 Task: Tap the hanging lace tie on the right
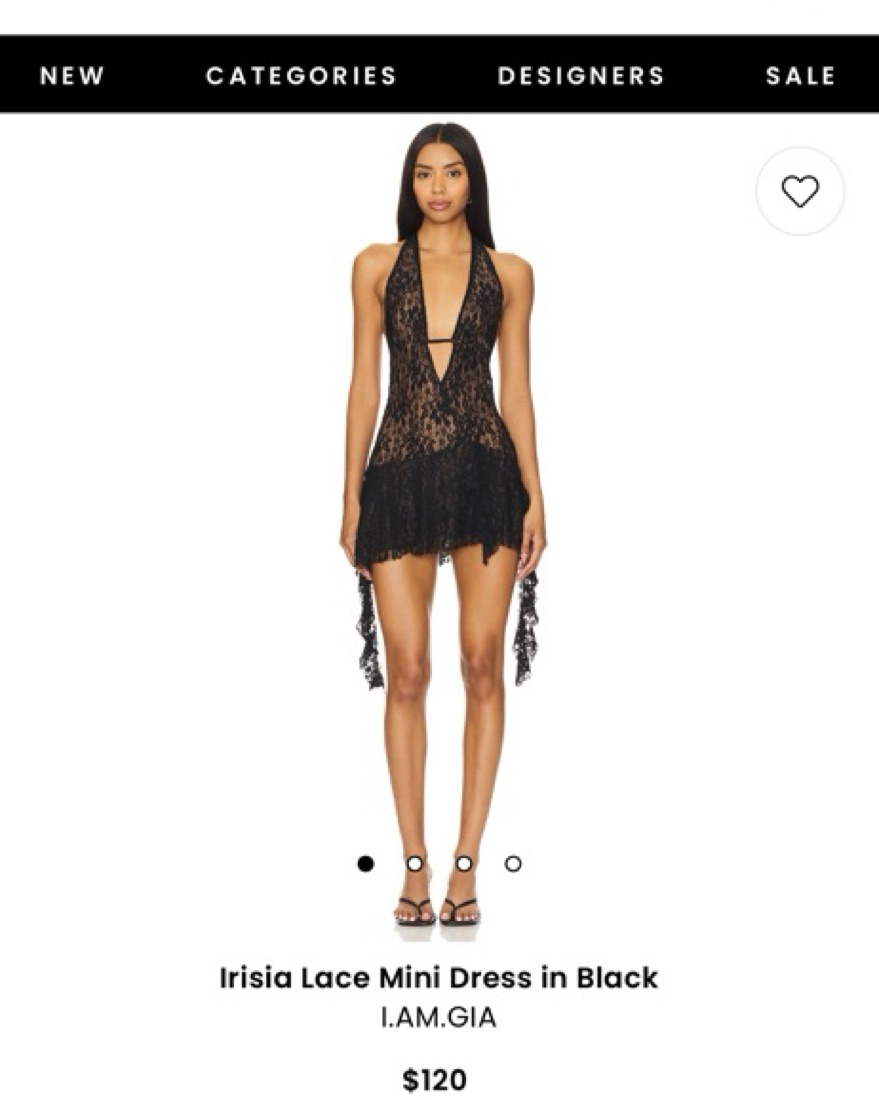[526, 628]
